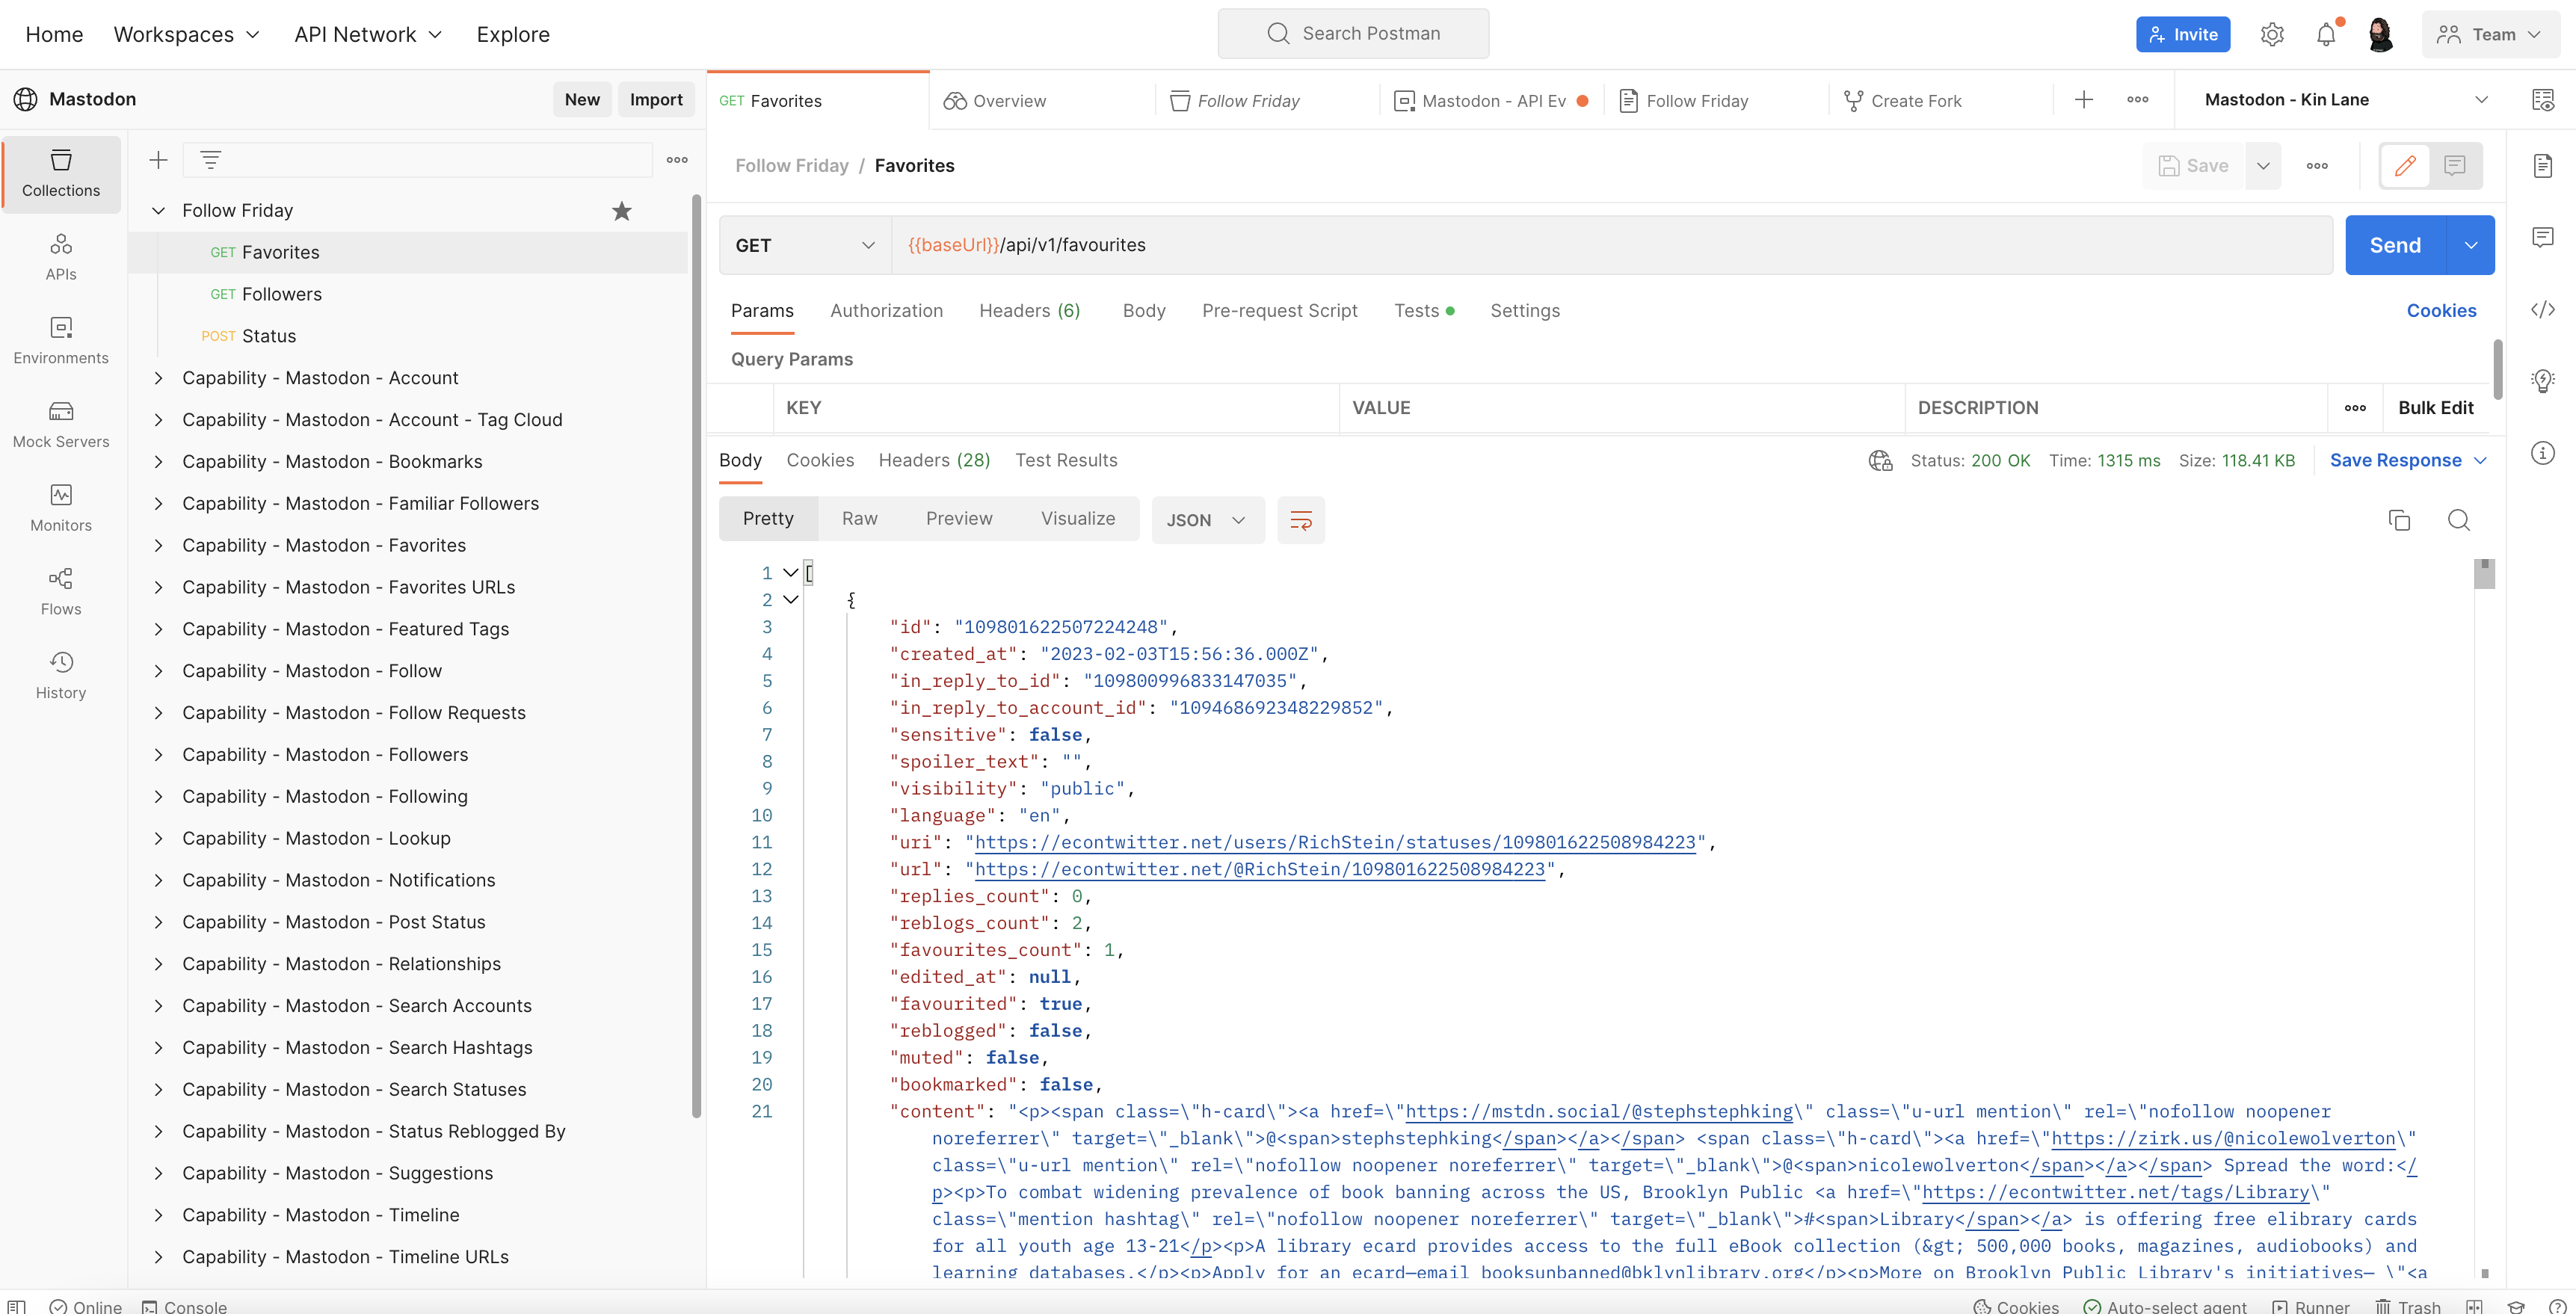Click the network globe icon beside status

point(1880,461)
